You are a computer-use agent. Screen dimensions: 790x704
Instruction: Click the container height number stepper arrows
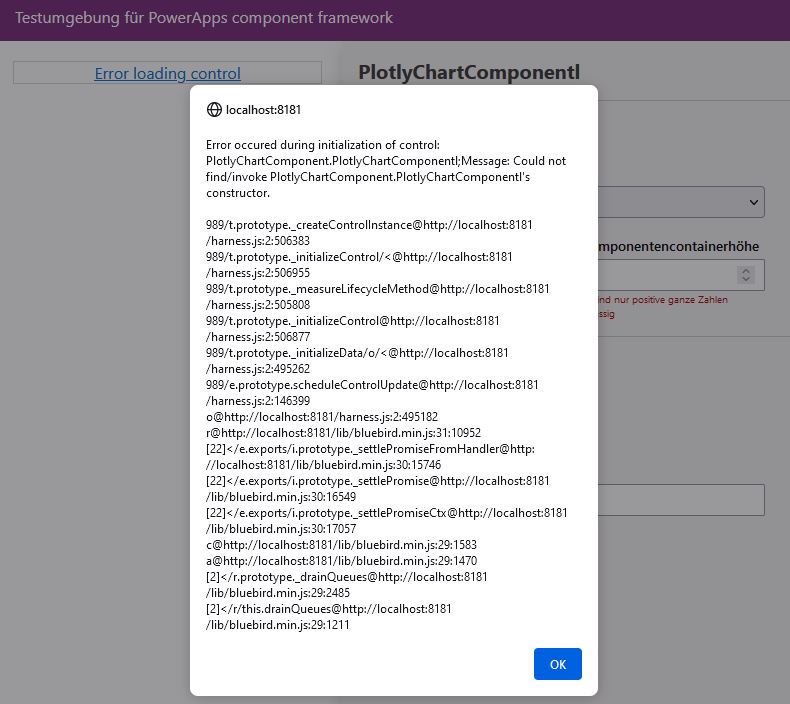(x=746, y=275)
